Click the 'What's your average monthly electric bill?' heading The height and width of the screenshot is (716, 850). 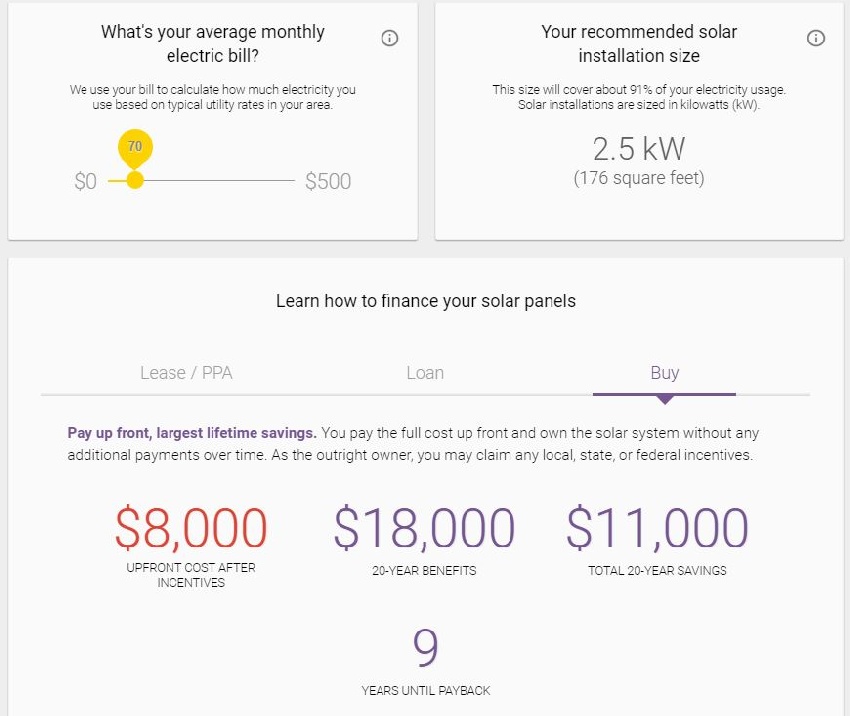(x=212, y=43)
